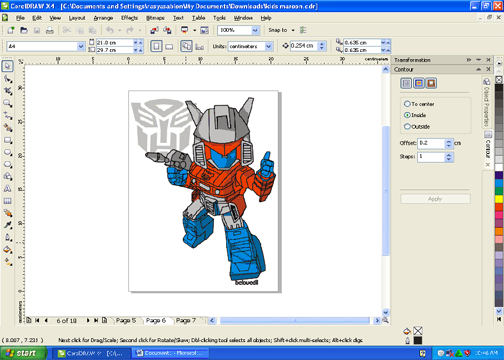Open the Application Launcher icon
Viewport: 504px width, 360px height.
[x=184, y=30]
